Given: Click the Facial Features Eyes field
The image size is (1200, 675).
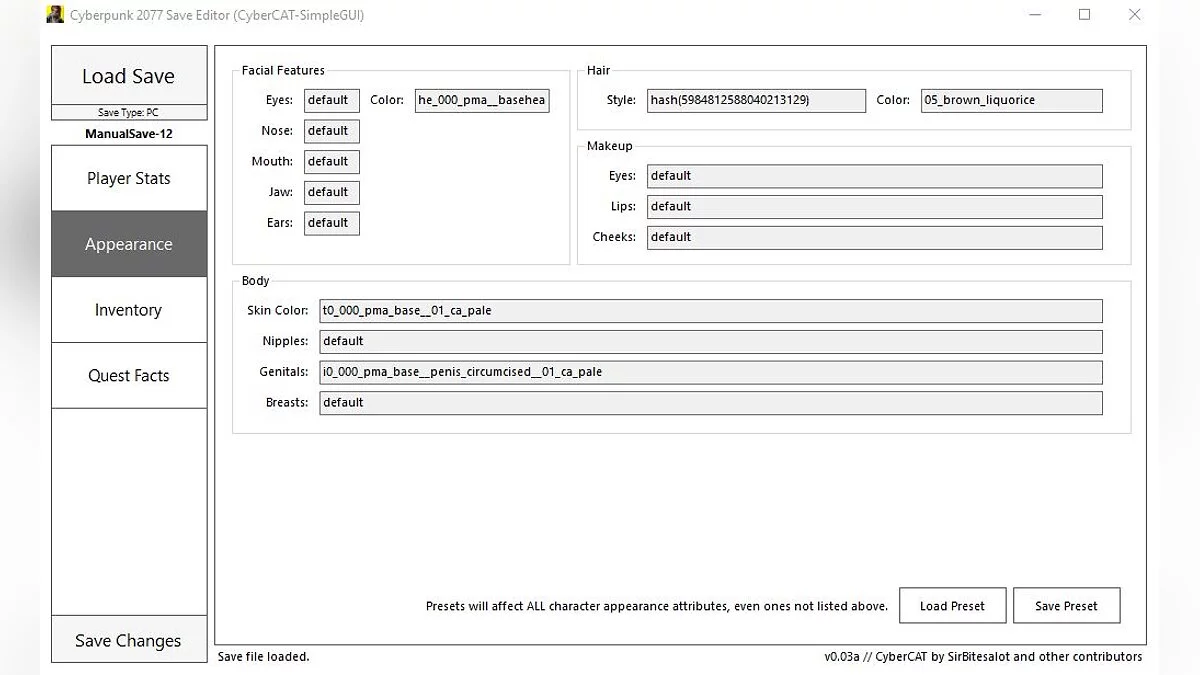Looking at the screenshot, I should pyautogui.click(x=331, y=100).
